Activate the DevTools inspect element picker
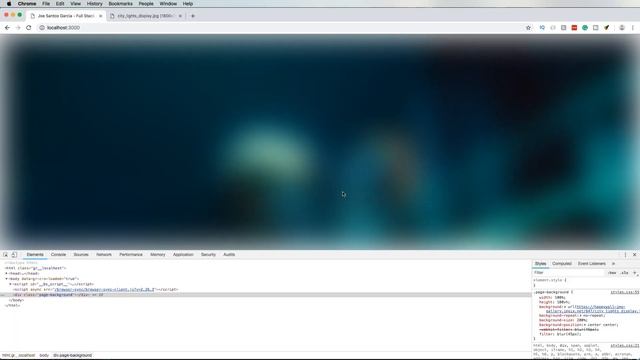640x360 pixels. tap(5, 254)
